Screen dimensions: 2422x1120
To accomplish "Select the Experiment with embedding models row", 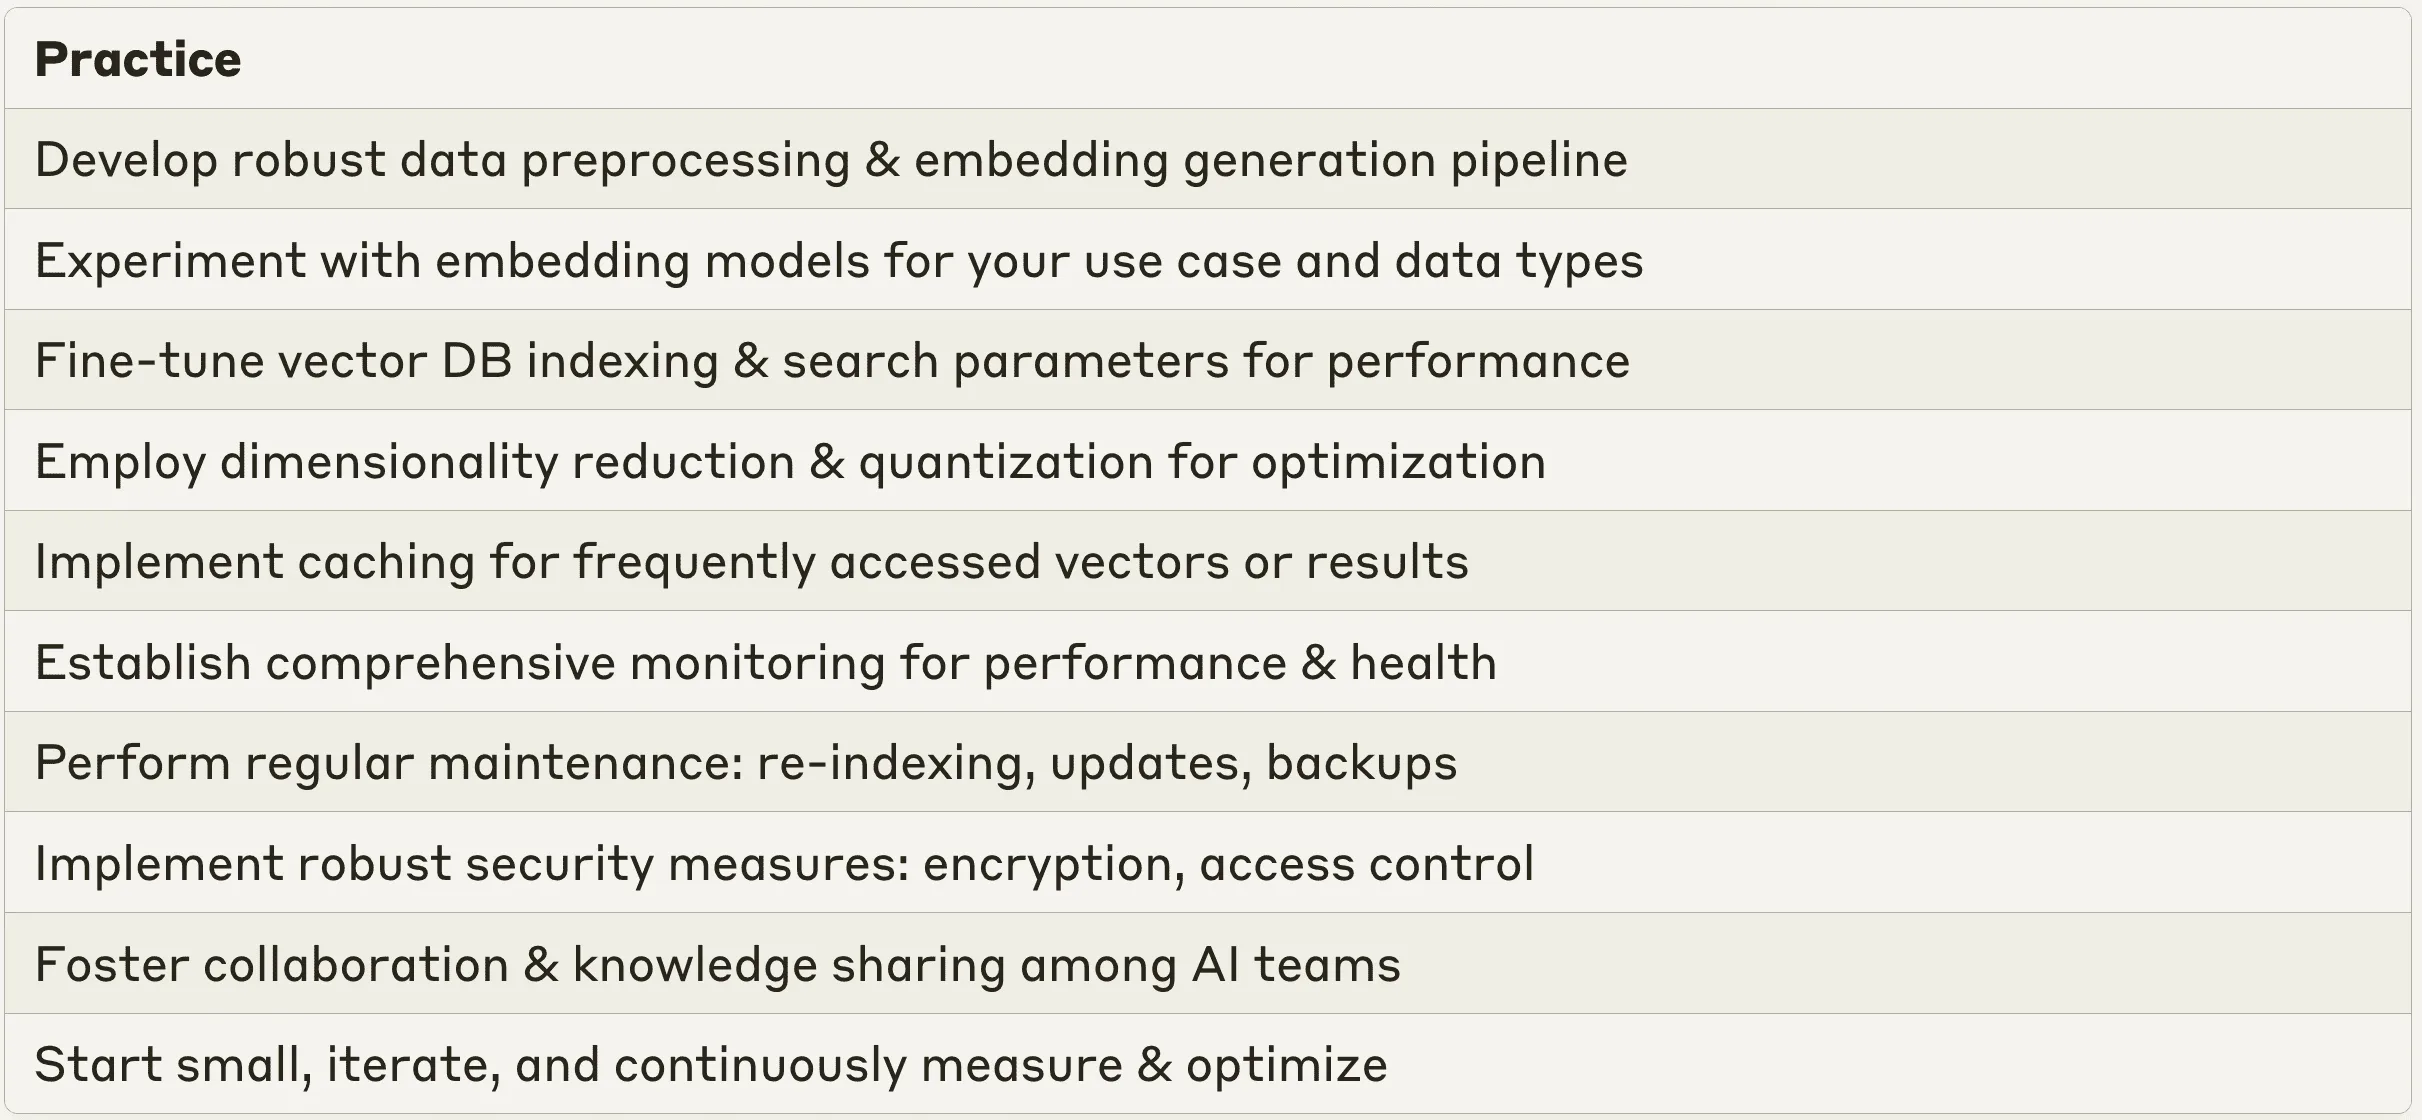I will pos(1208,260).
